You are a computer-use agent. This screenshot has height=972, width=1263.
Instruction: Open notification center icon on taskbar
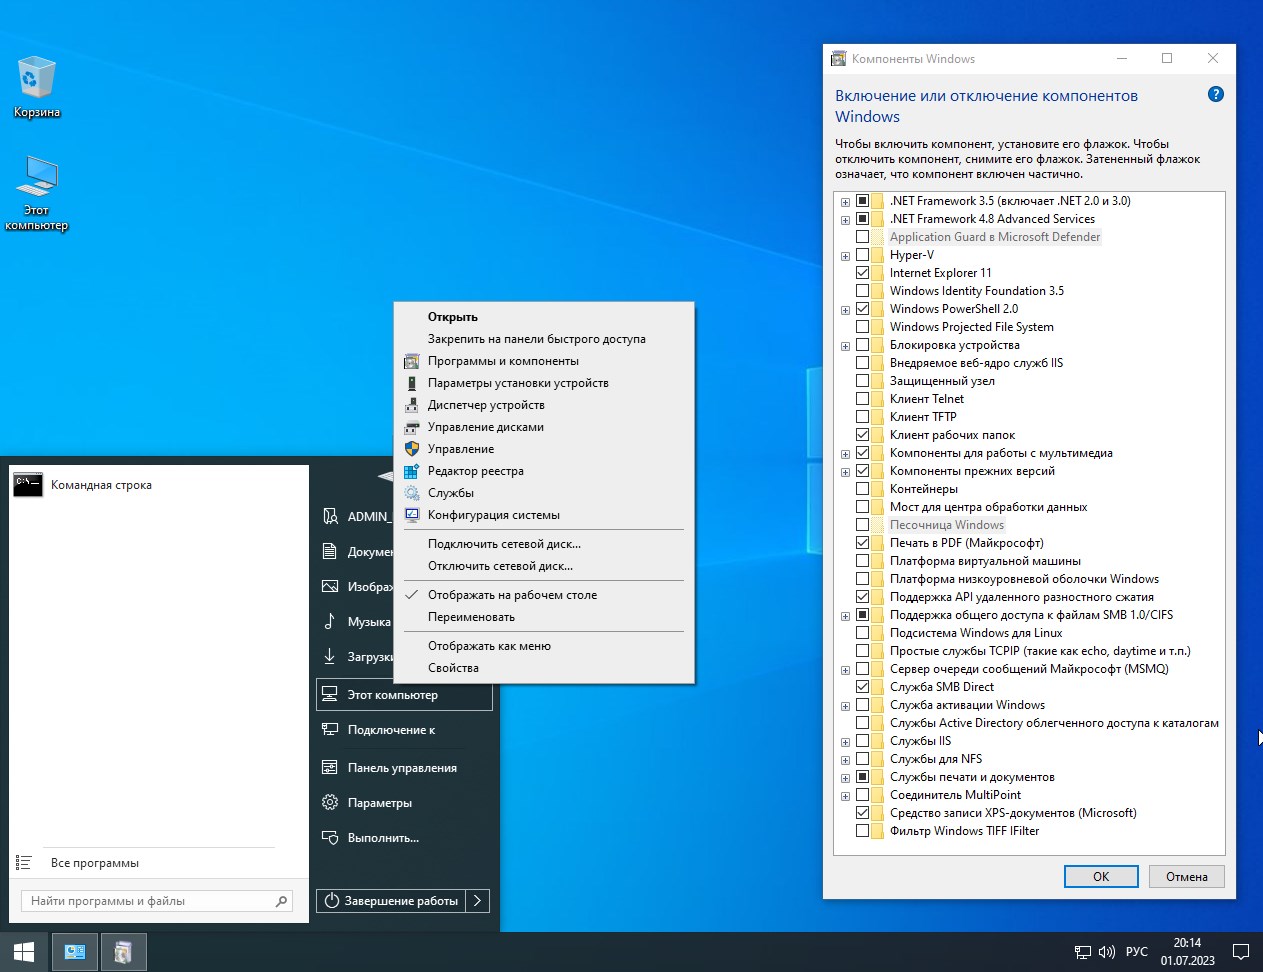point(1240,952)
